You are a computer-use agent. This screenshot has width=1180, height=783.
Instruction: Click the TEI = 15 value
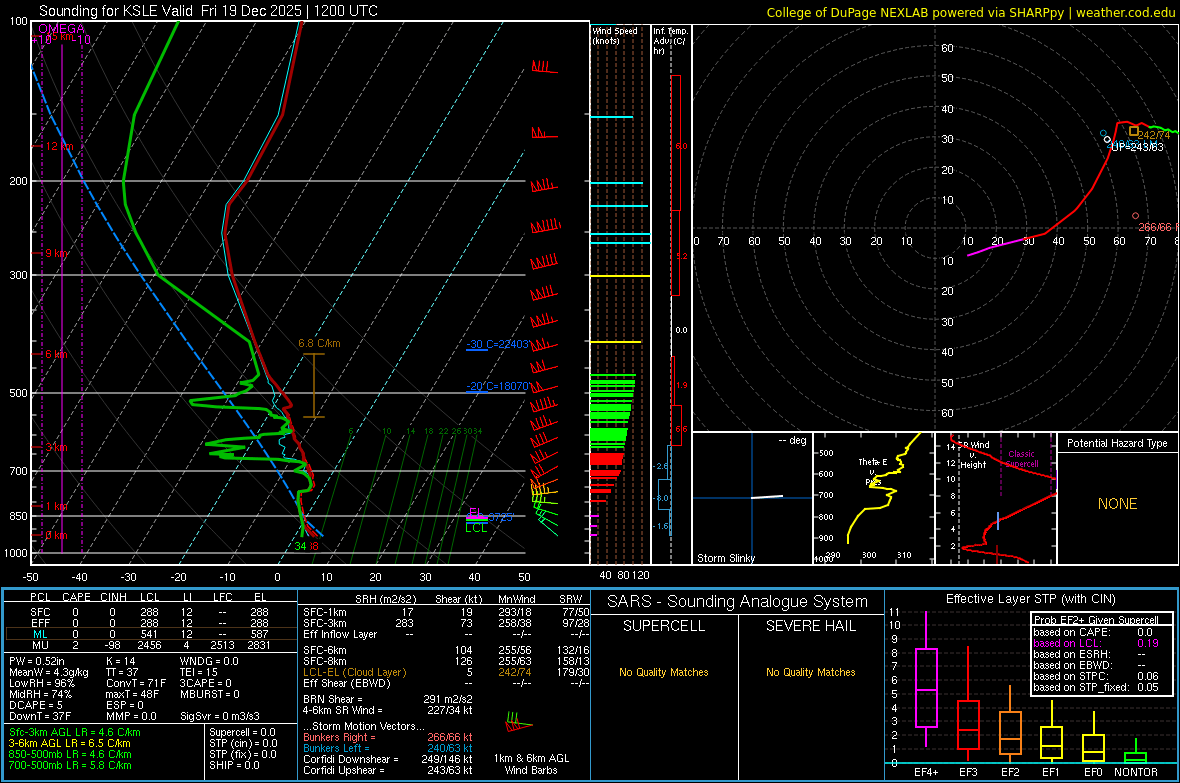198,672
